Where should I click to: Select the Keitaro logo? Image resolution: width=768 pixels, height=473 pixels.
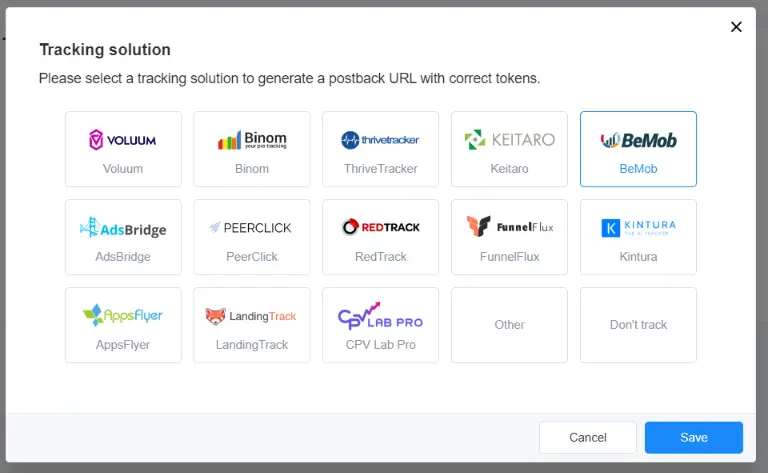tap(509, 140)
